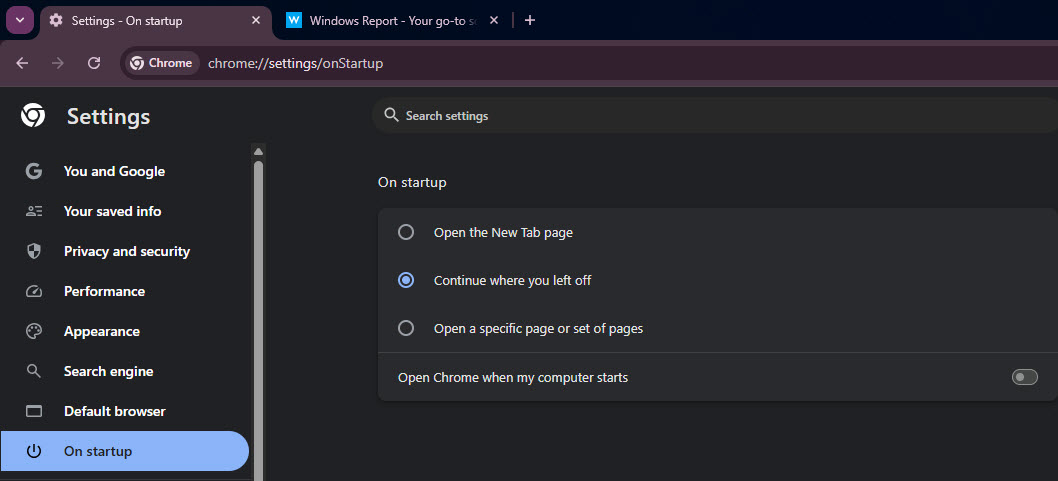This screenshot has width=1058, height=481.
Task: Click the Your saved info icon
Action: point(34,211)
